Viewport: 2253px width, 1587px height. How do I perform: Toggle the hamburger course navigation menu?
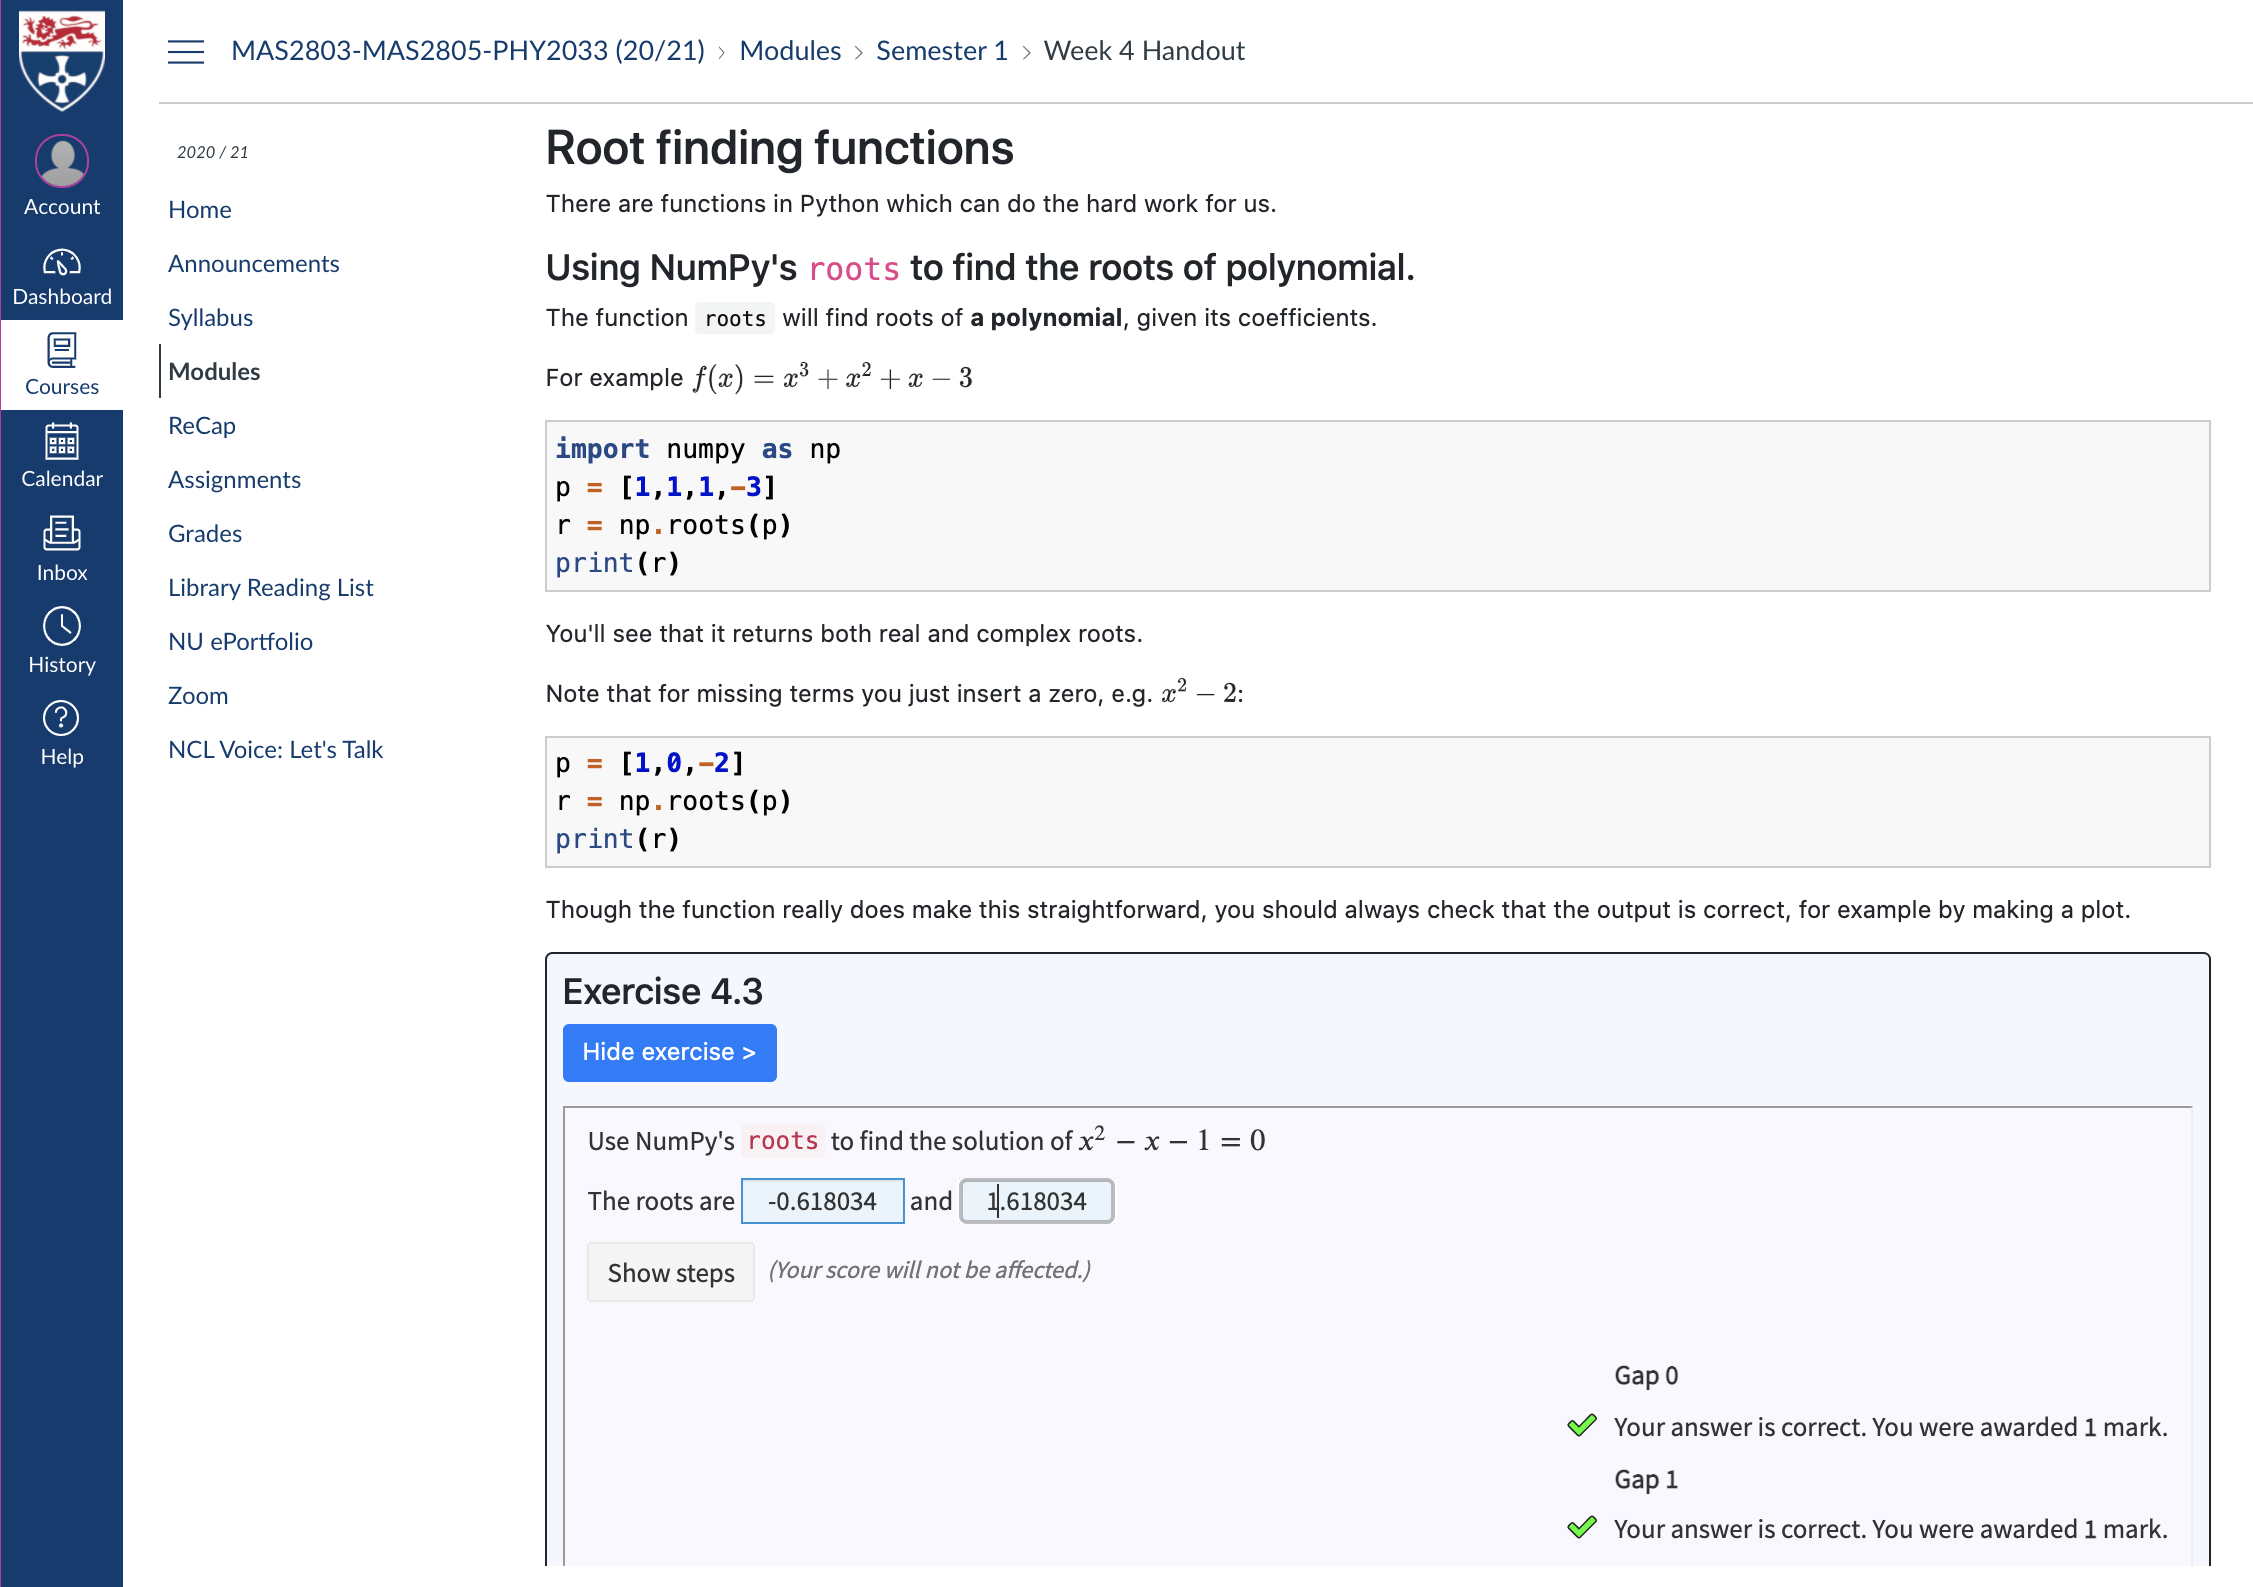186,51
